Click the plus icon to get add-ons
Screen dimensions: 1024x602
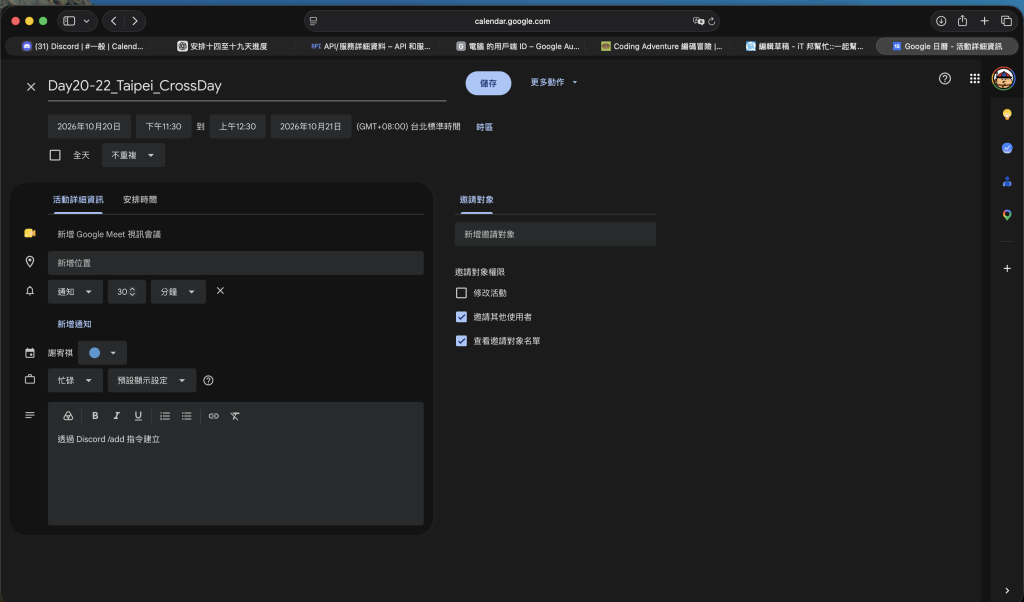tap(1006, 268)
